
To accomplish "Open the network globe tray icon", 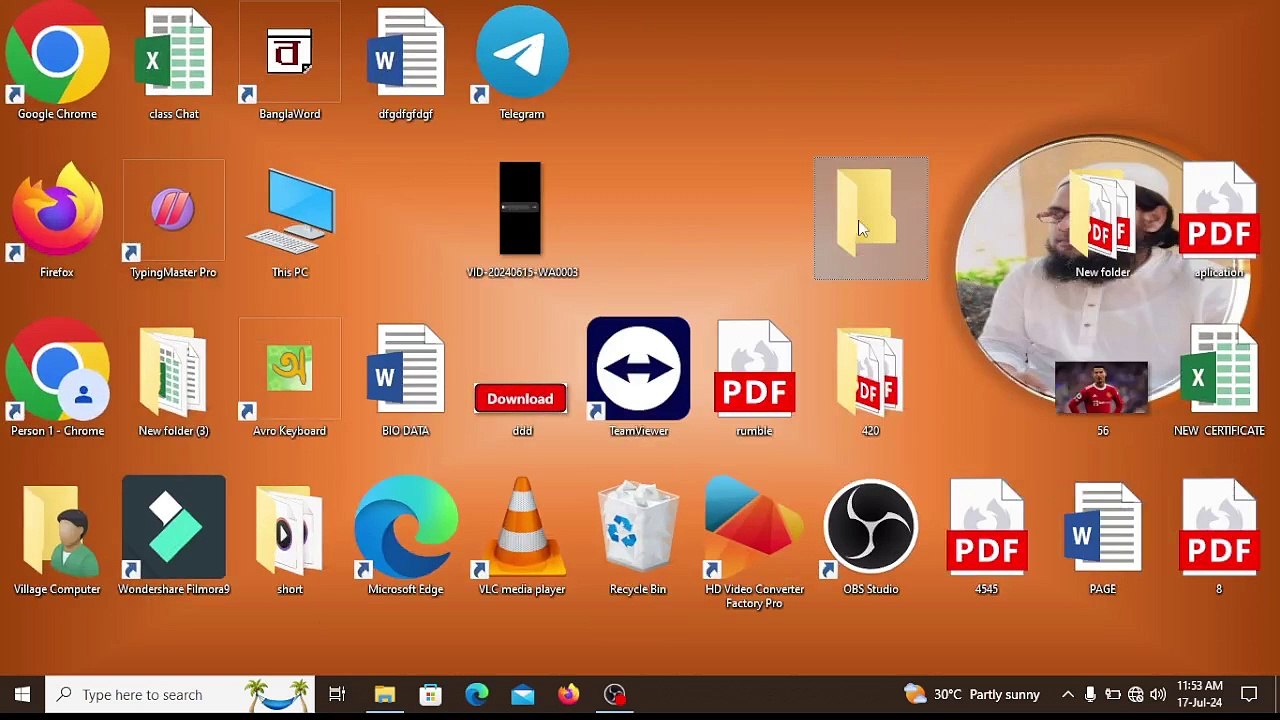I will click(1136, 695).
